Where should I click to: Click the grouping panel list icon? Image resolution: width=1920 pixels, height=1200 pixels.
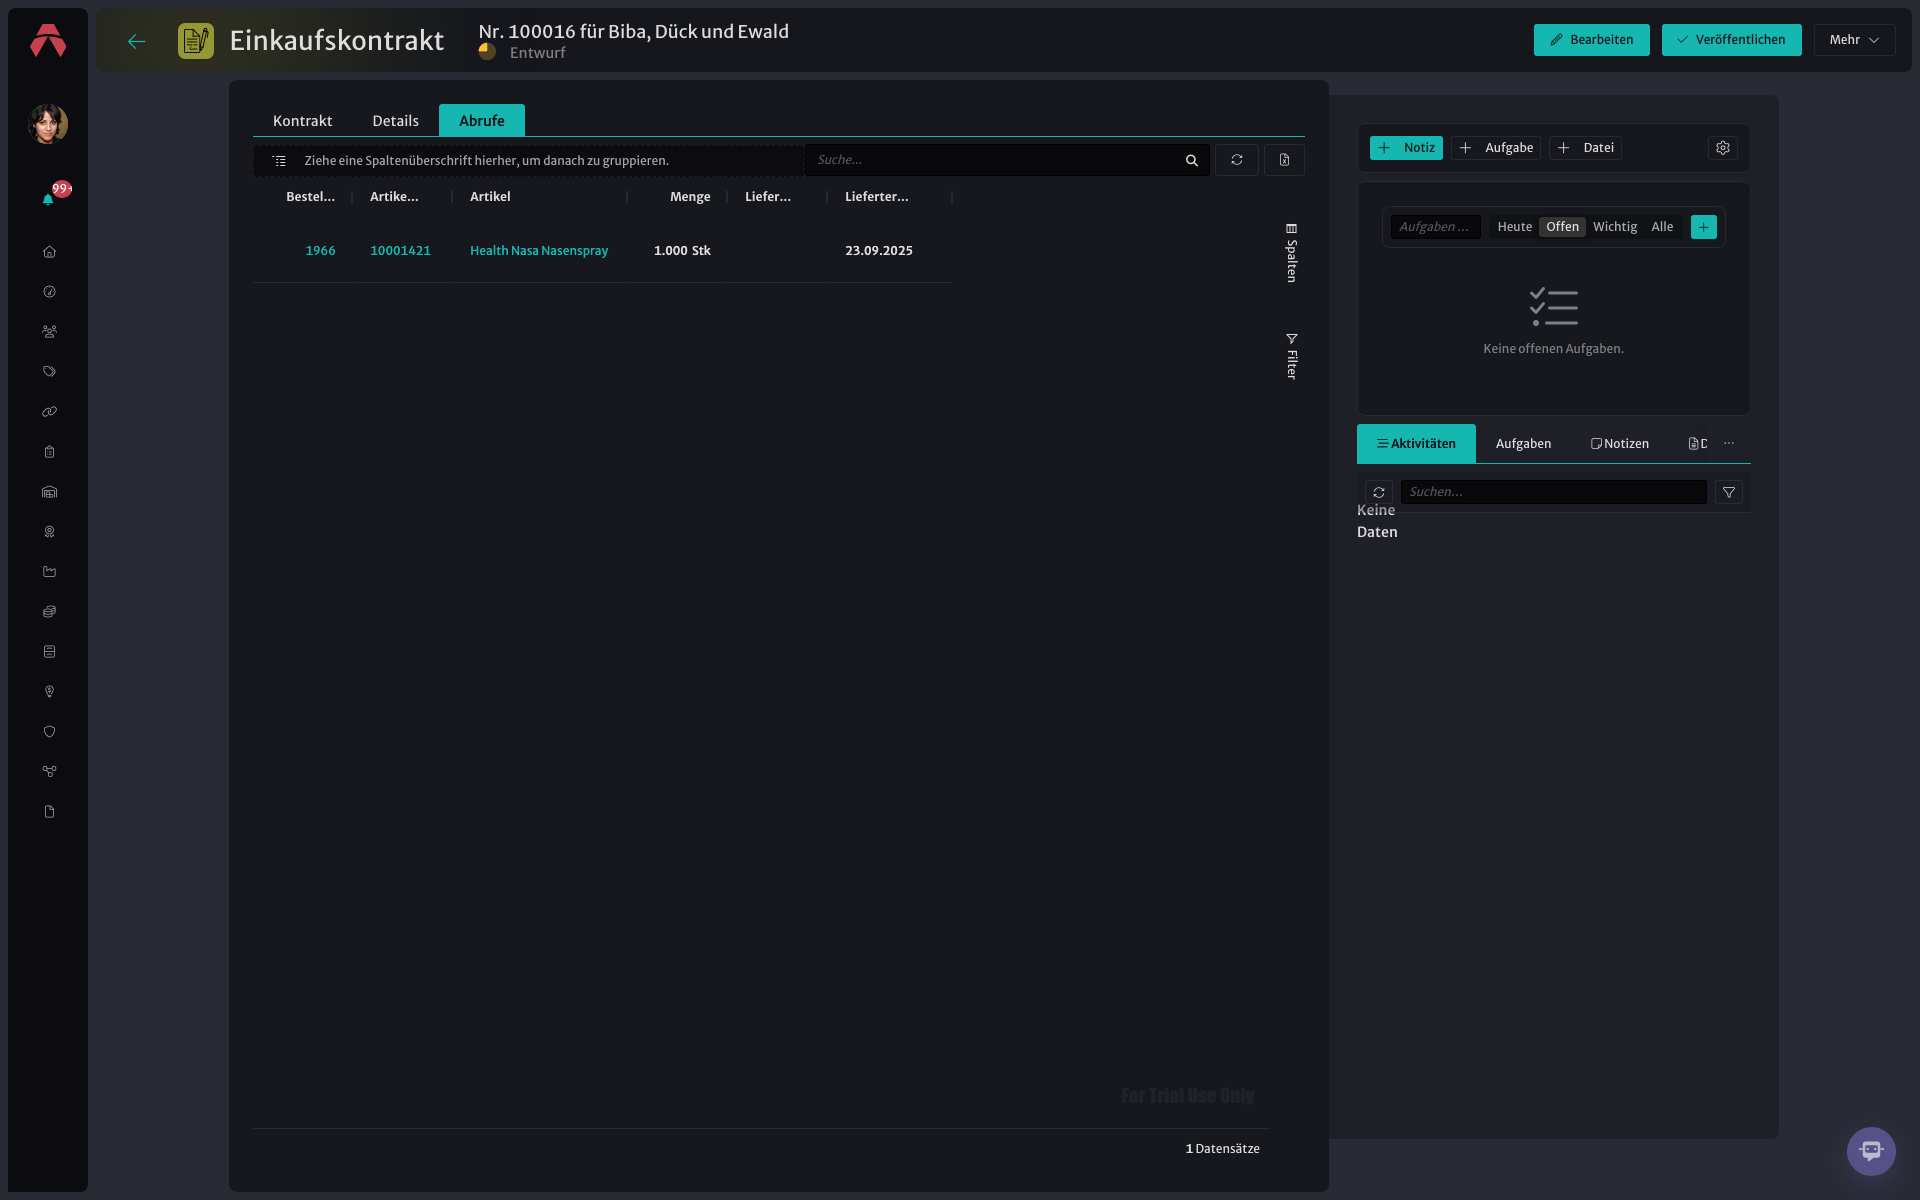pos(279,160)
